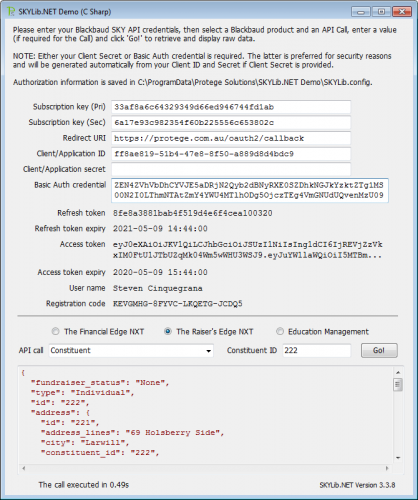
Task: Click the empty Client/Application secret field
Action: (231, 169)
